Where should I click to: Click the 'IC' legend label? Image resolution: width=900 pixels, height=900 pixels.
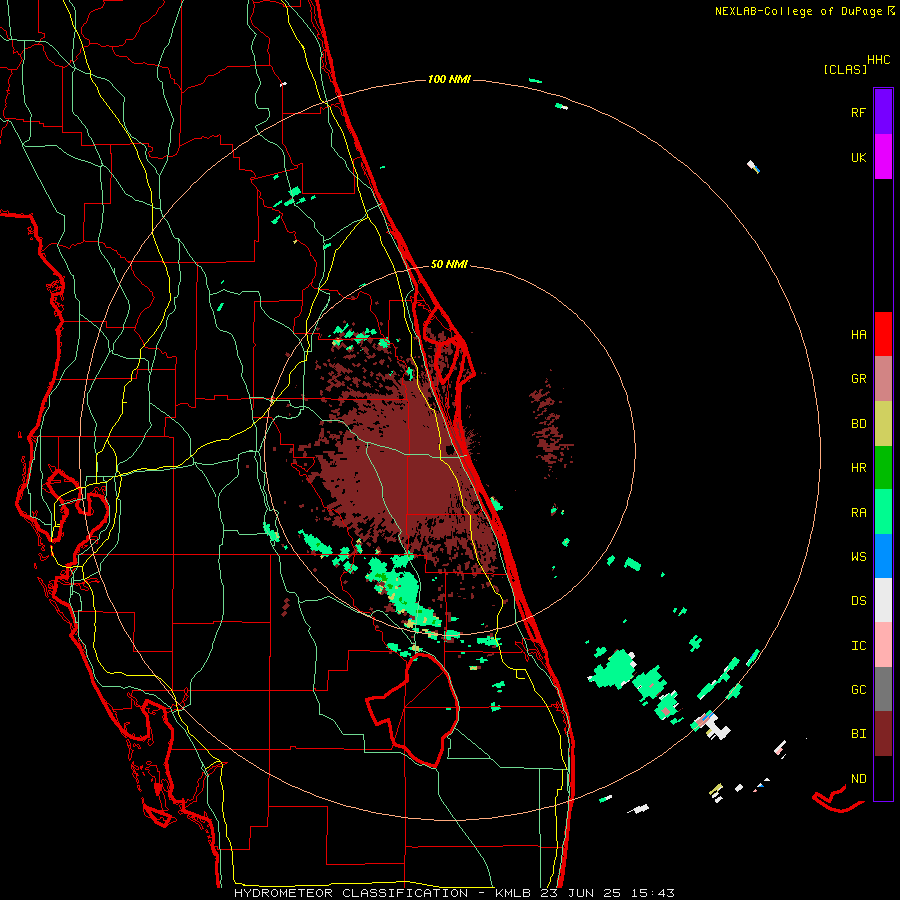[858, 646]
